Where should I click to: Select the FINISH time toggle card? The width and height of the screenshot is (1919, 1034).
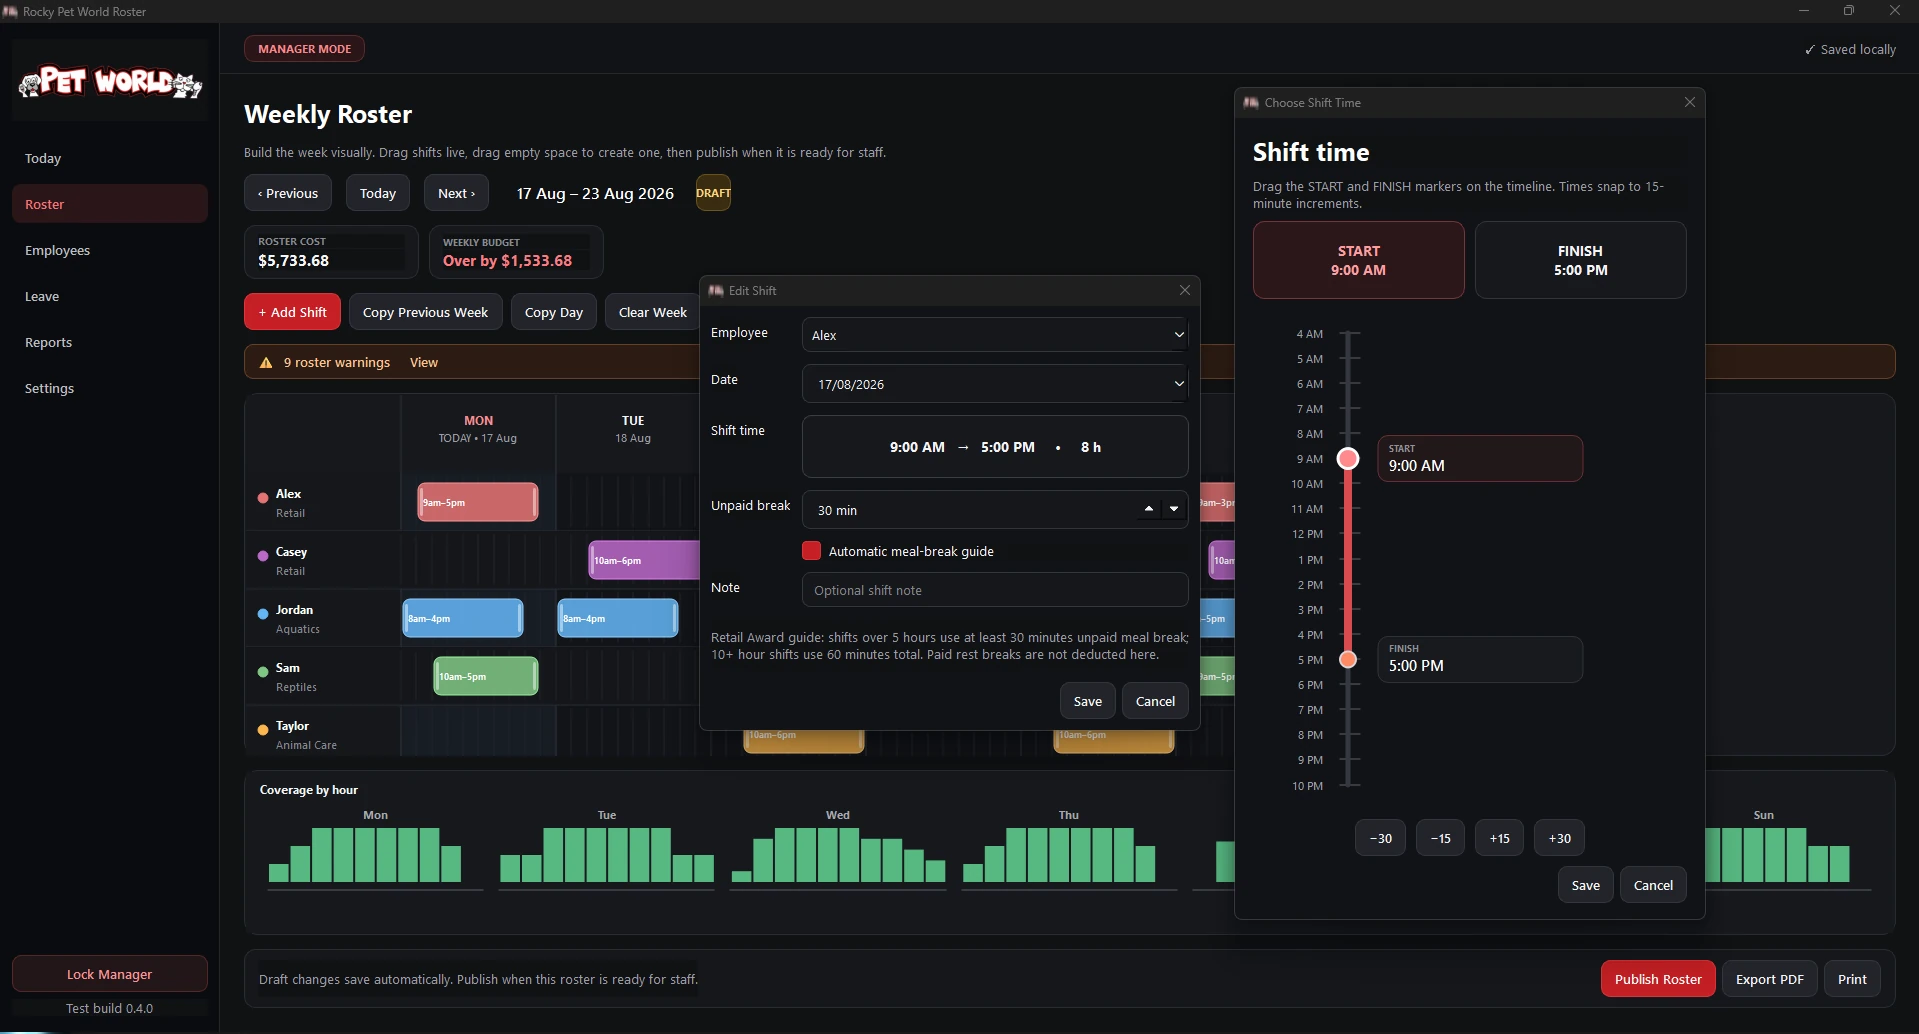(1580, 260)
